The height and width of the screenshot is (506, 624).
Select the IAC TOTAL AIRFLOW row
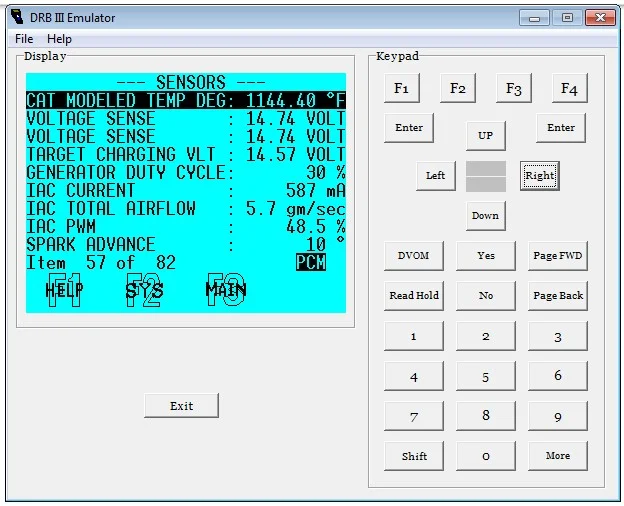[186, 209]
